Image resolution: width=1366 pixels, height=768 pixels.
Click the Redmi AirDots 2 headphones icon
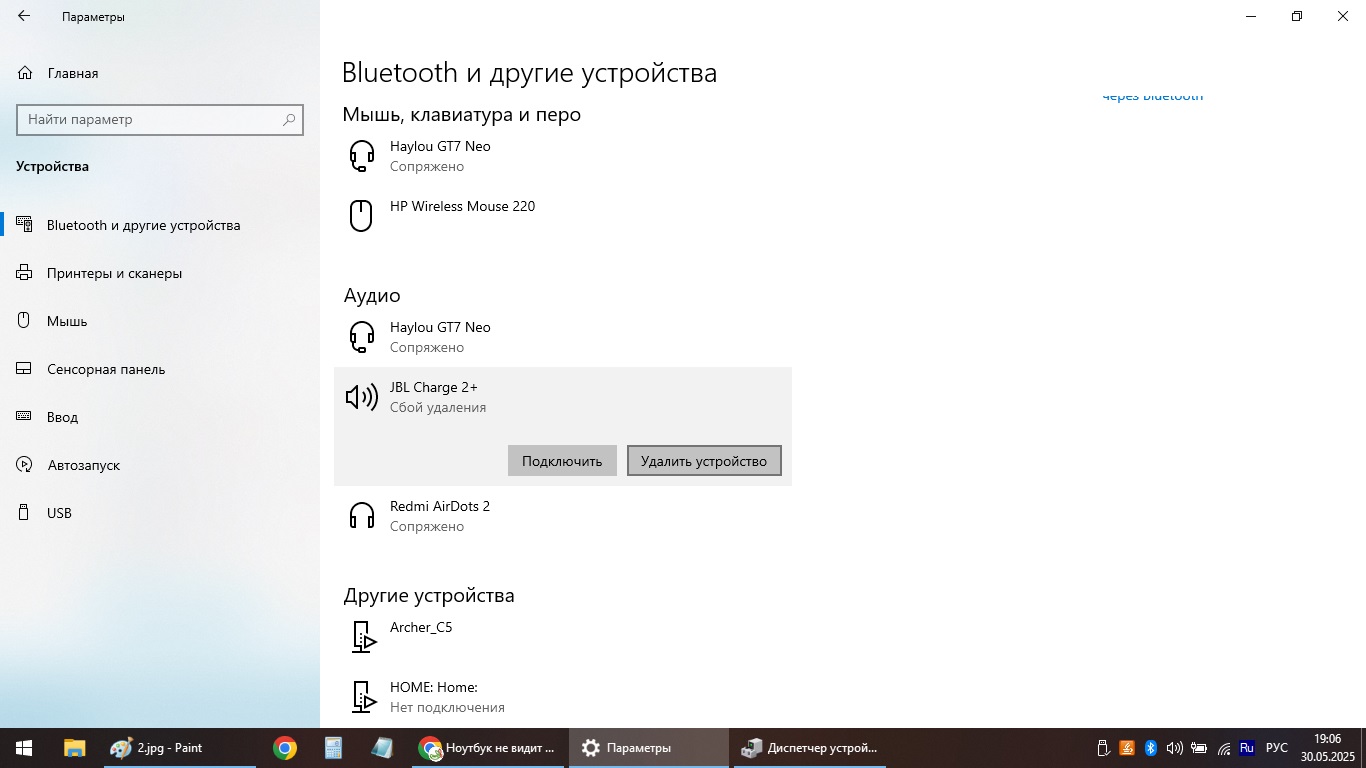click(x=361, y=516)
